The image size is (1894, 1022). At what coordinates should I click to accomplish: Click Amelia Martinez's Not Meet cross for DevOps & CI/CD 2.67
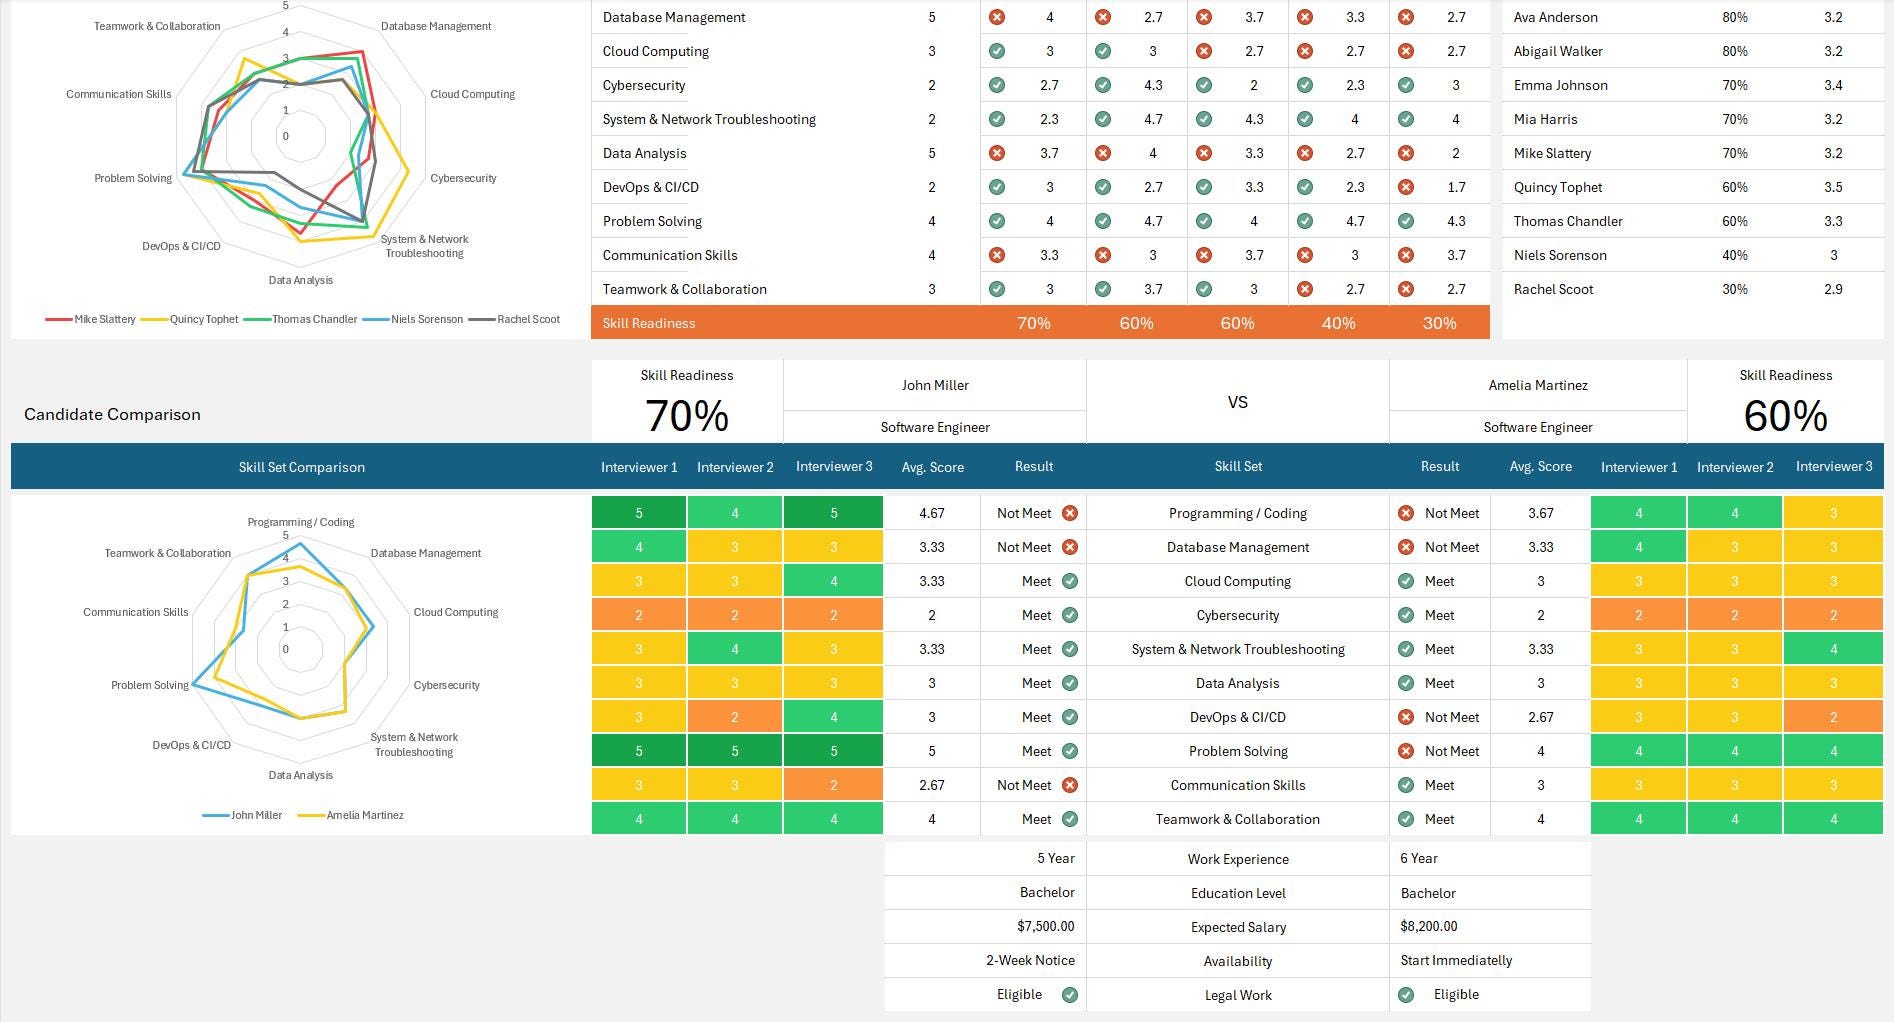(1406, 717)
